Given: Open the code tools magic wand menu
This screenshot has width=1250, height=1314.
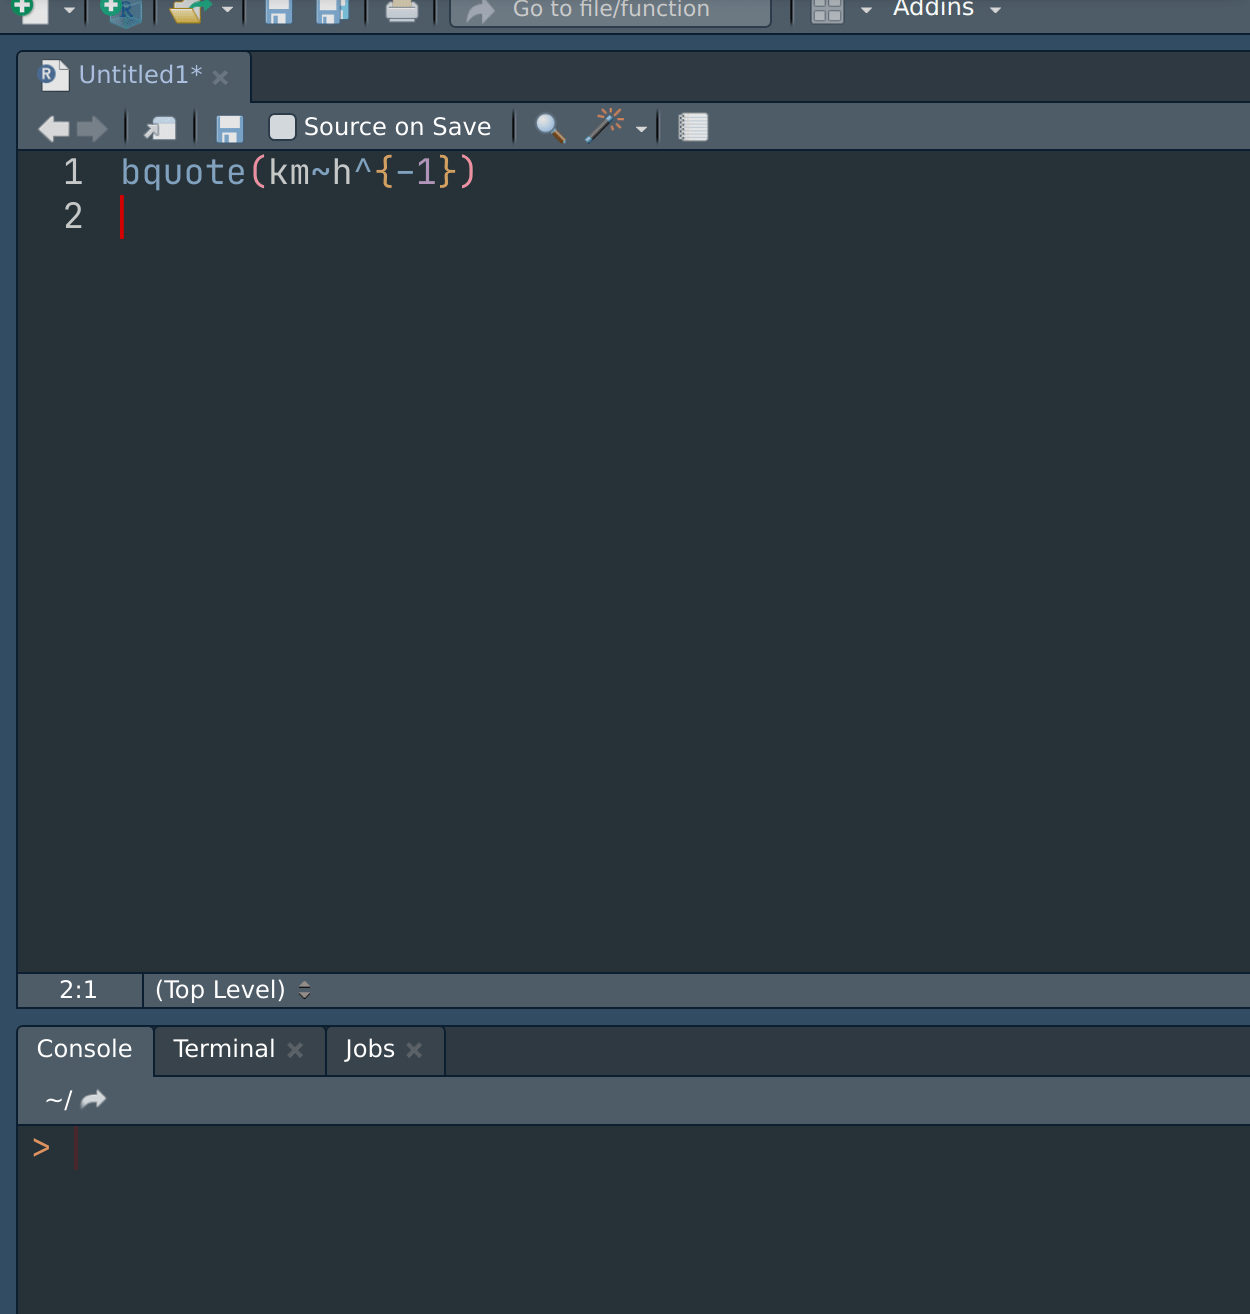Looking at the screenshot, I should tap(606, 127).
